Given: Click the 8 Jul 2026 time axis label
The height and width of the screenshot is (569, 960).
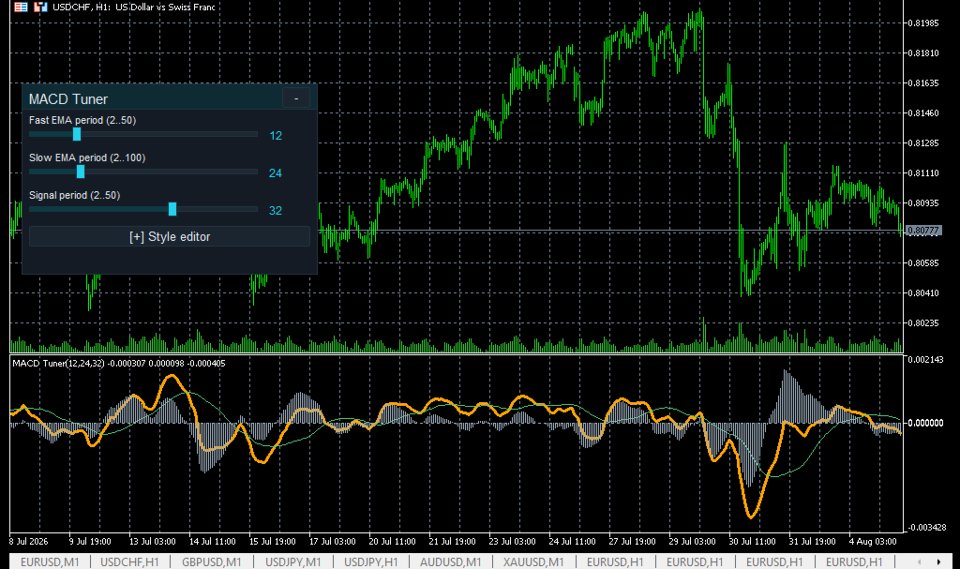Looking at the screenshot, I should coord(29,541).
